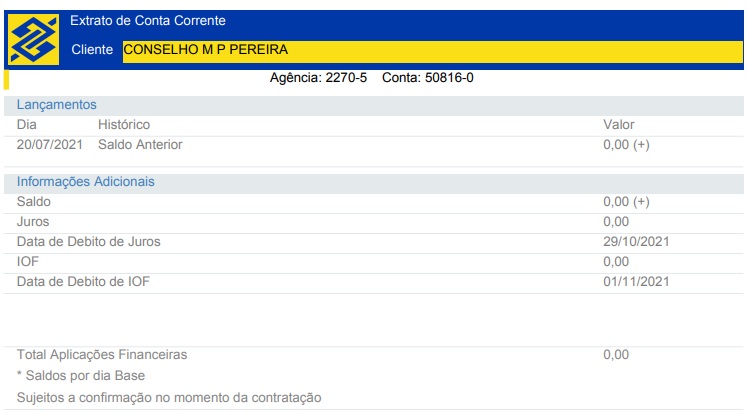The image size is (748, 415).
Task: Click the Banco do Brasil logo icon
Action: (x=33, y=39)
